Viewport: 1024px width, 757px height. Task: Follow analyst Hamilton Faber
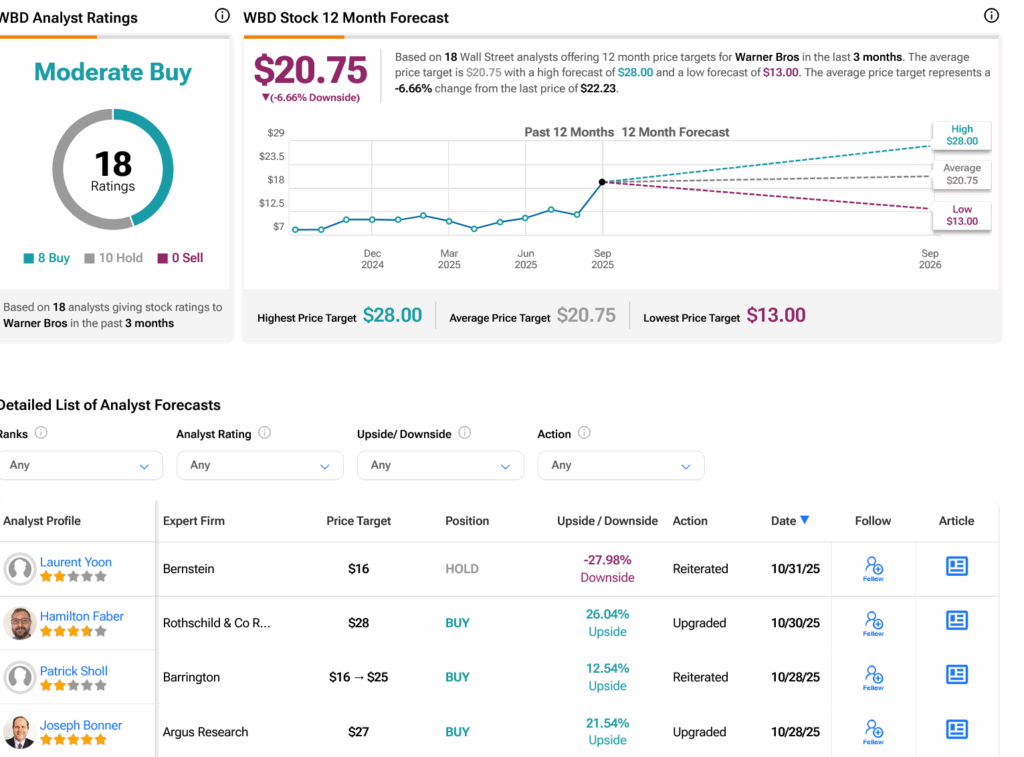coord(873,622)
